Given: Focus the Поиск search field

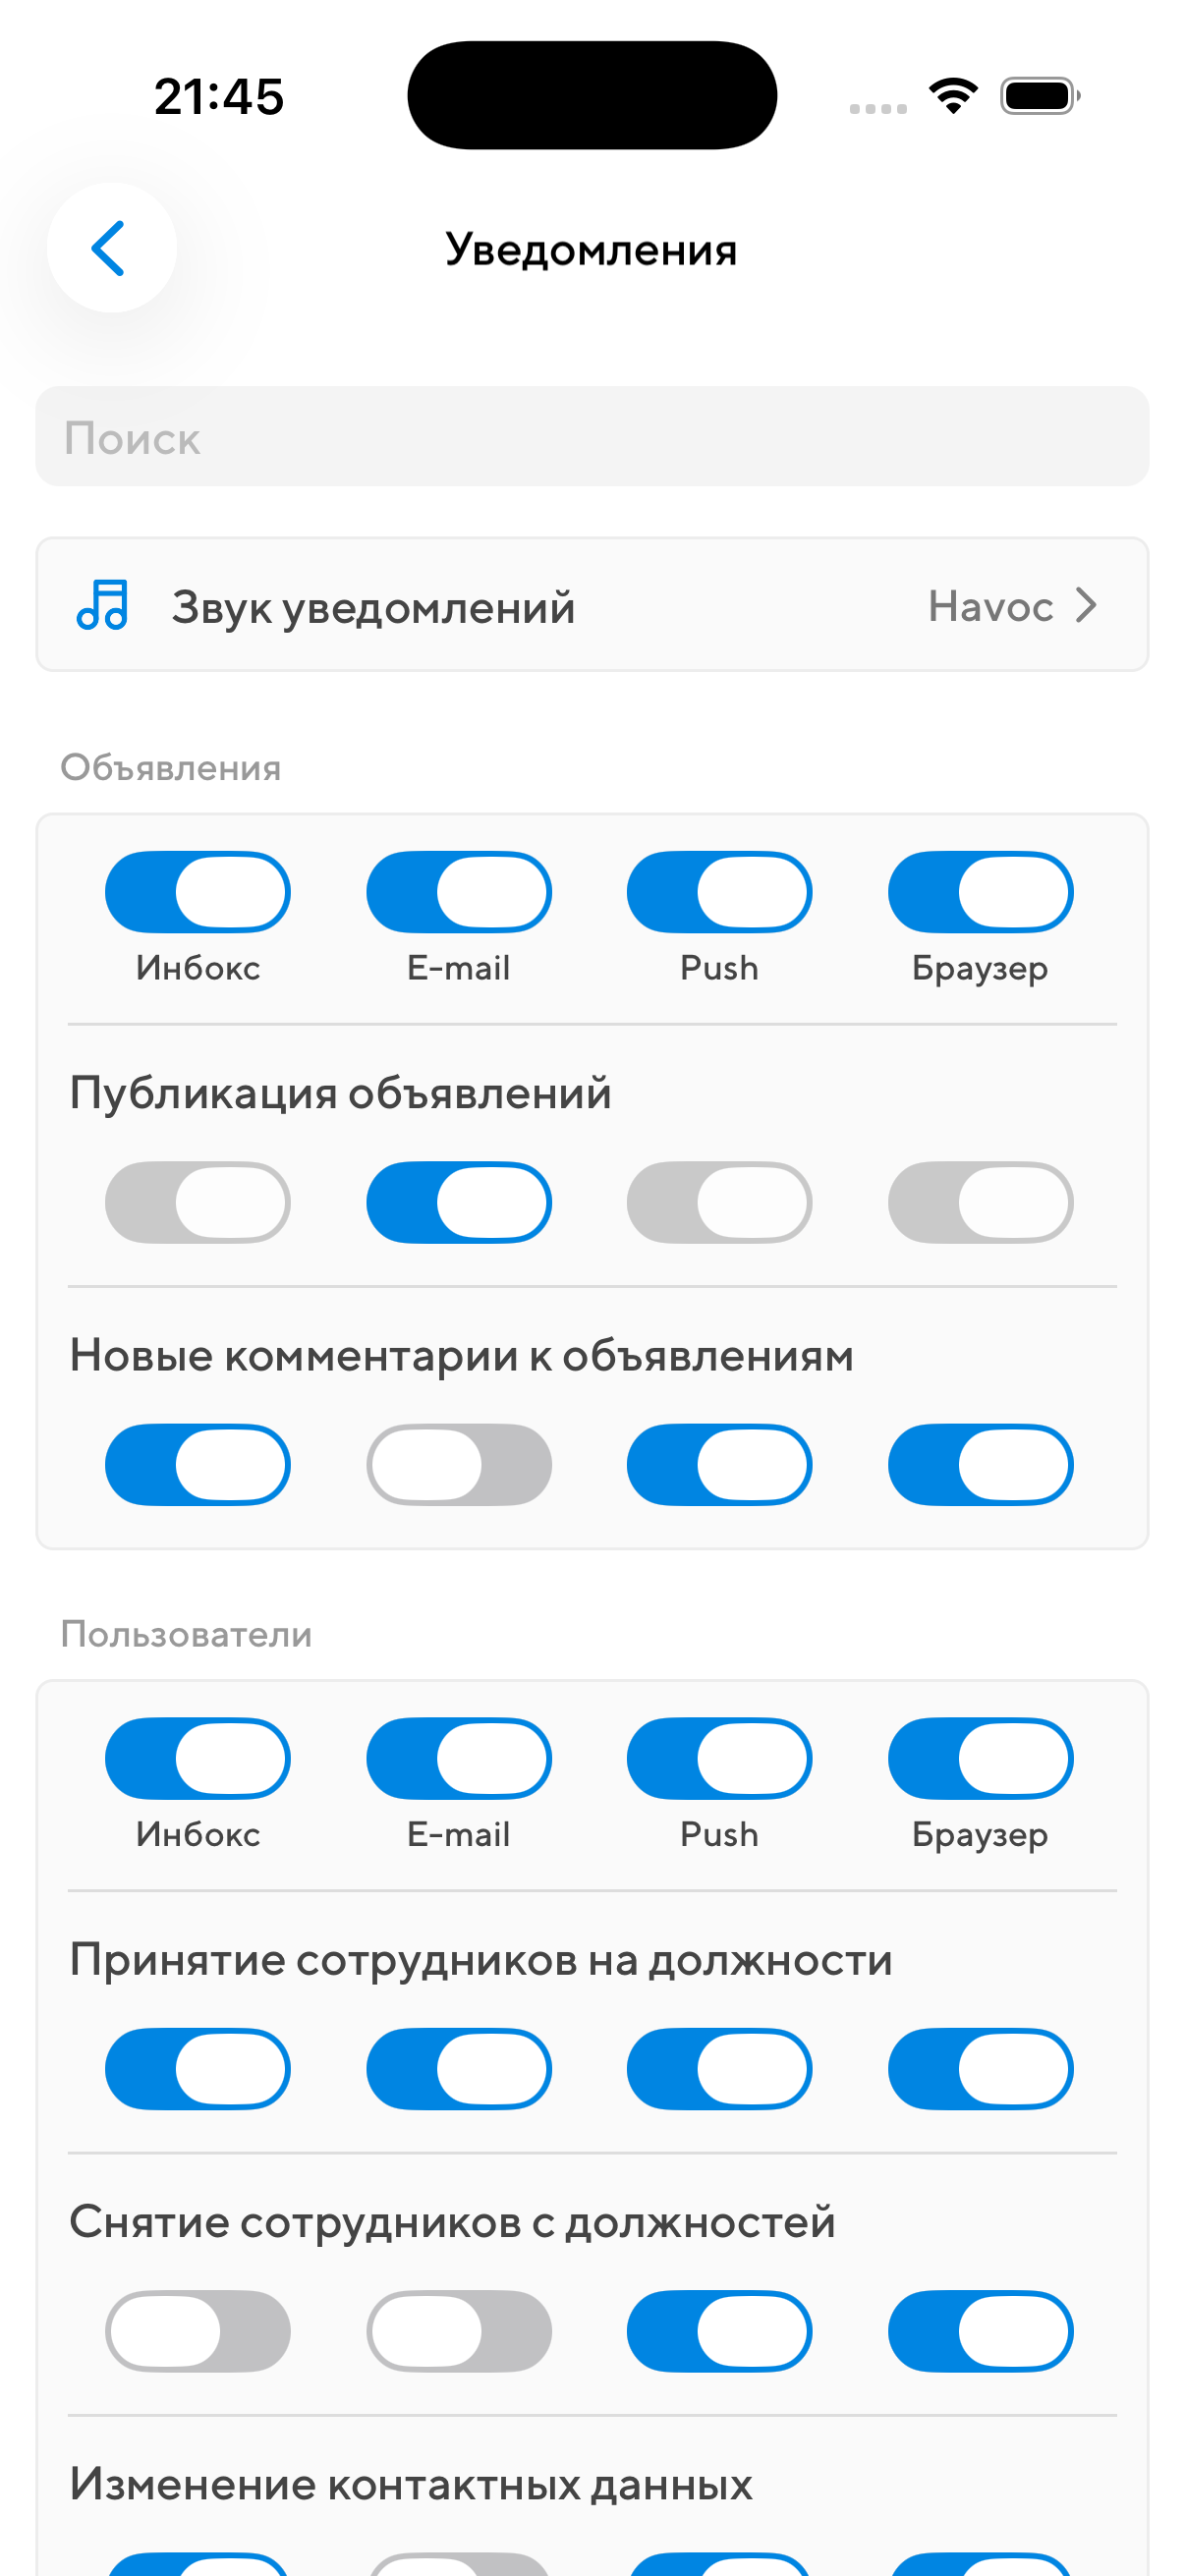Looking at the screenshot, I should (592, 437).
